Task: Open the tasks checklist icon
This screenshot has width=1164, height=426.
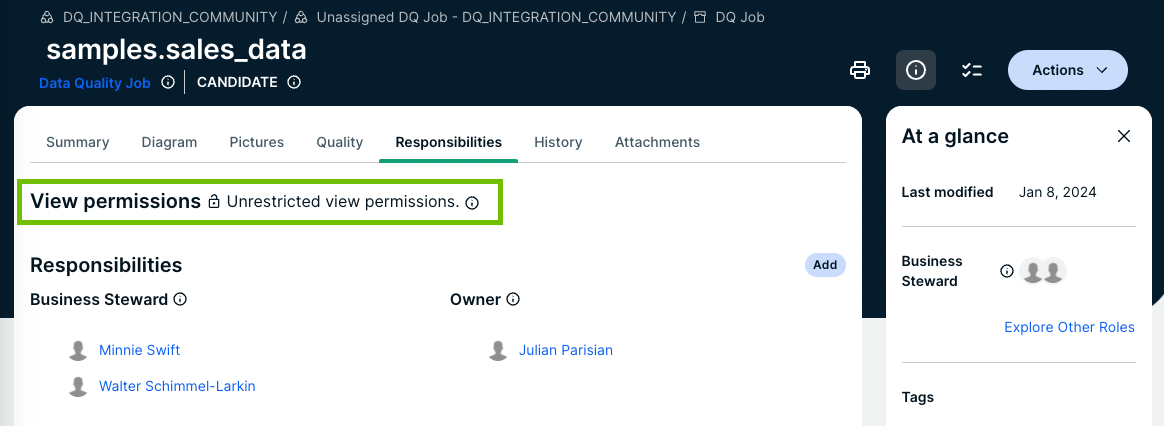Action: click(x=971, y=70)
